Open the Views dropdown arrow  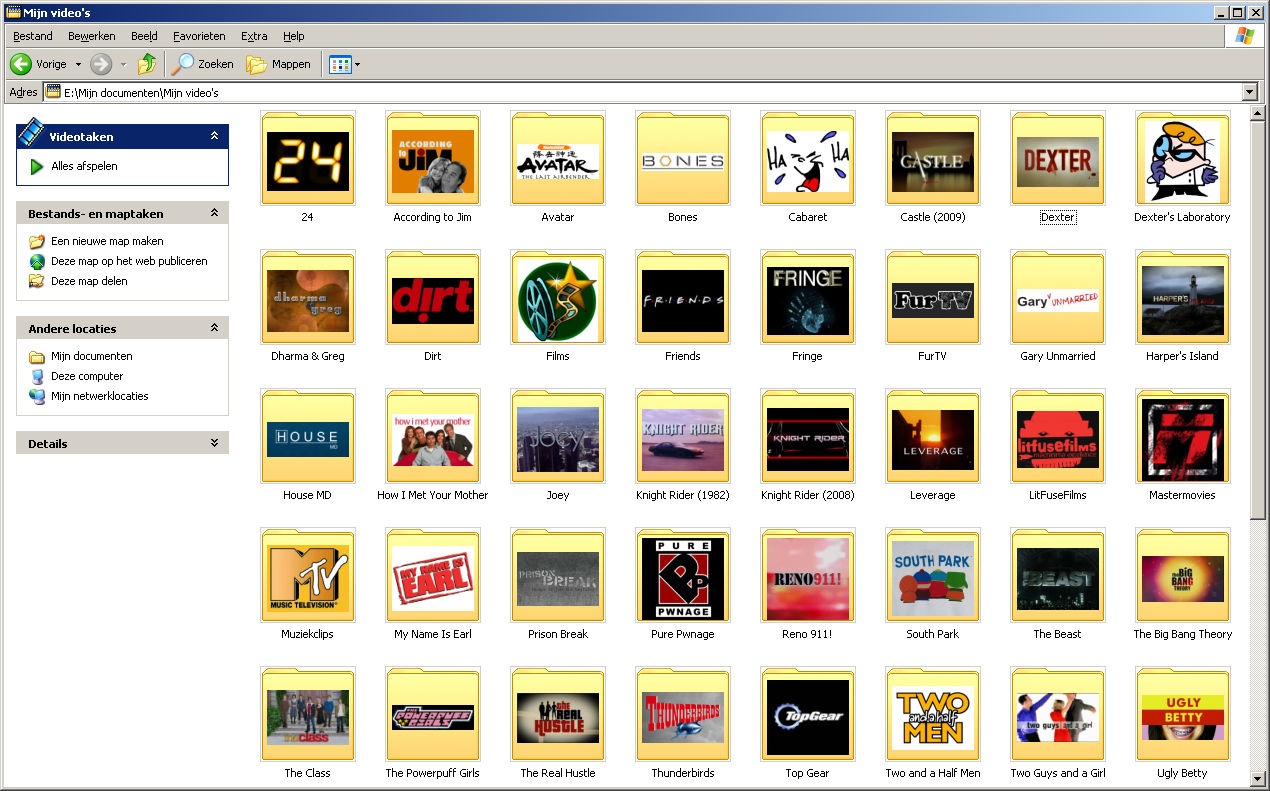tap(357, 64)
